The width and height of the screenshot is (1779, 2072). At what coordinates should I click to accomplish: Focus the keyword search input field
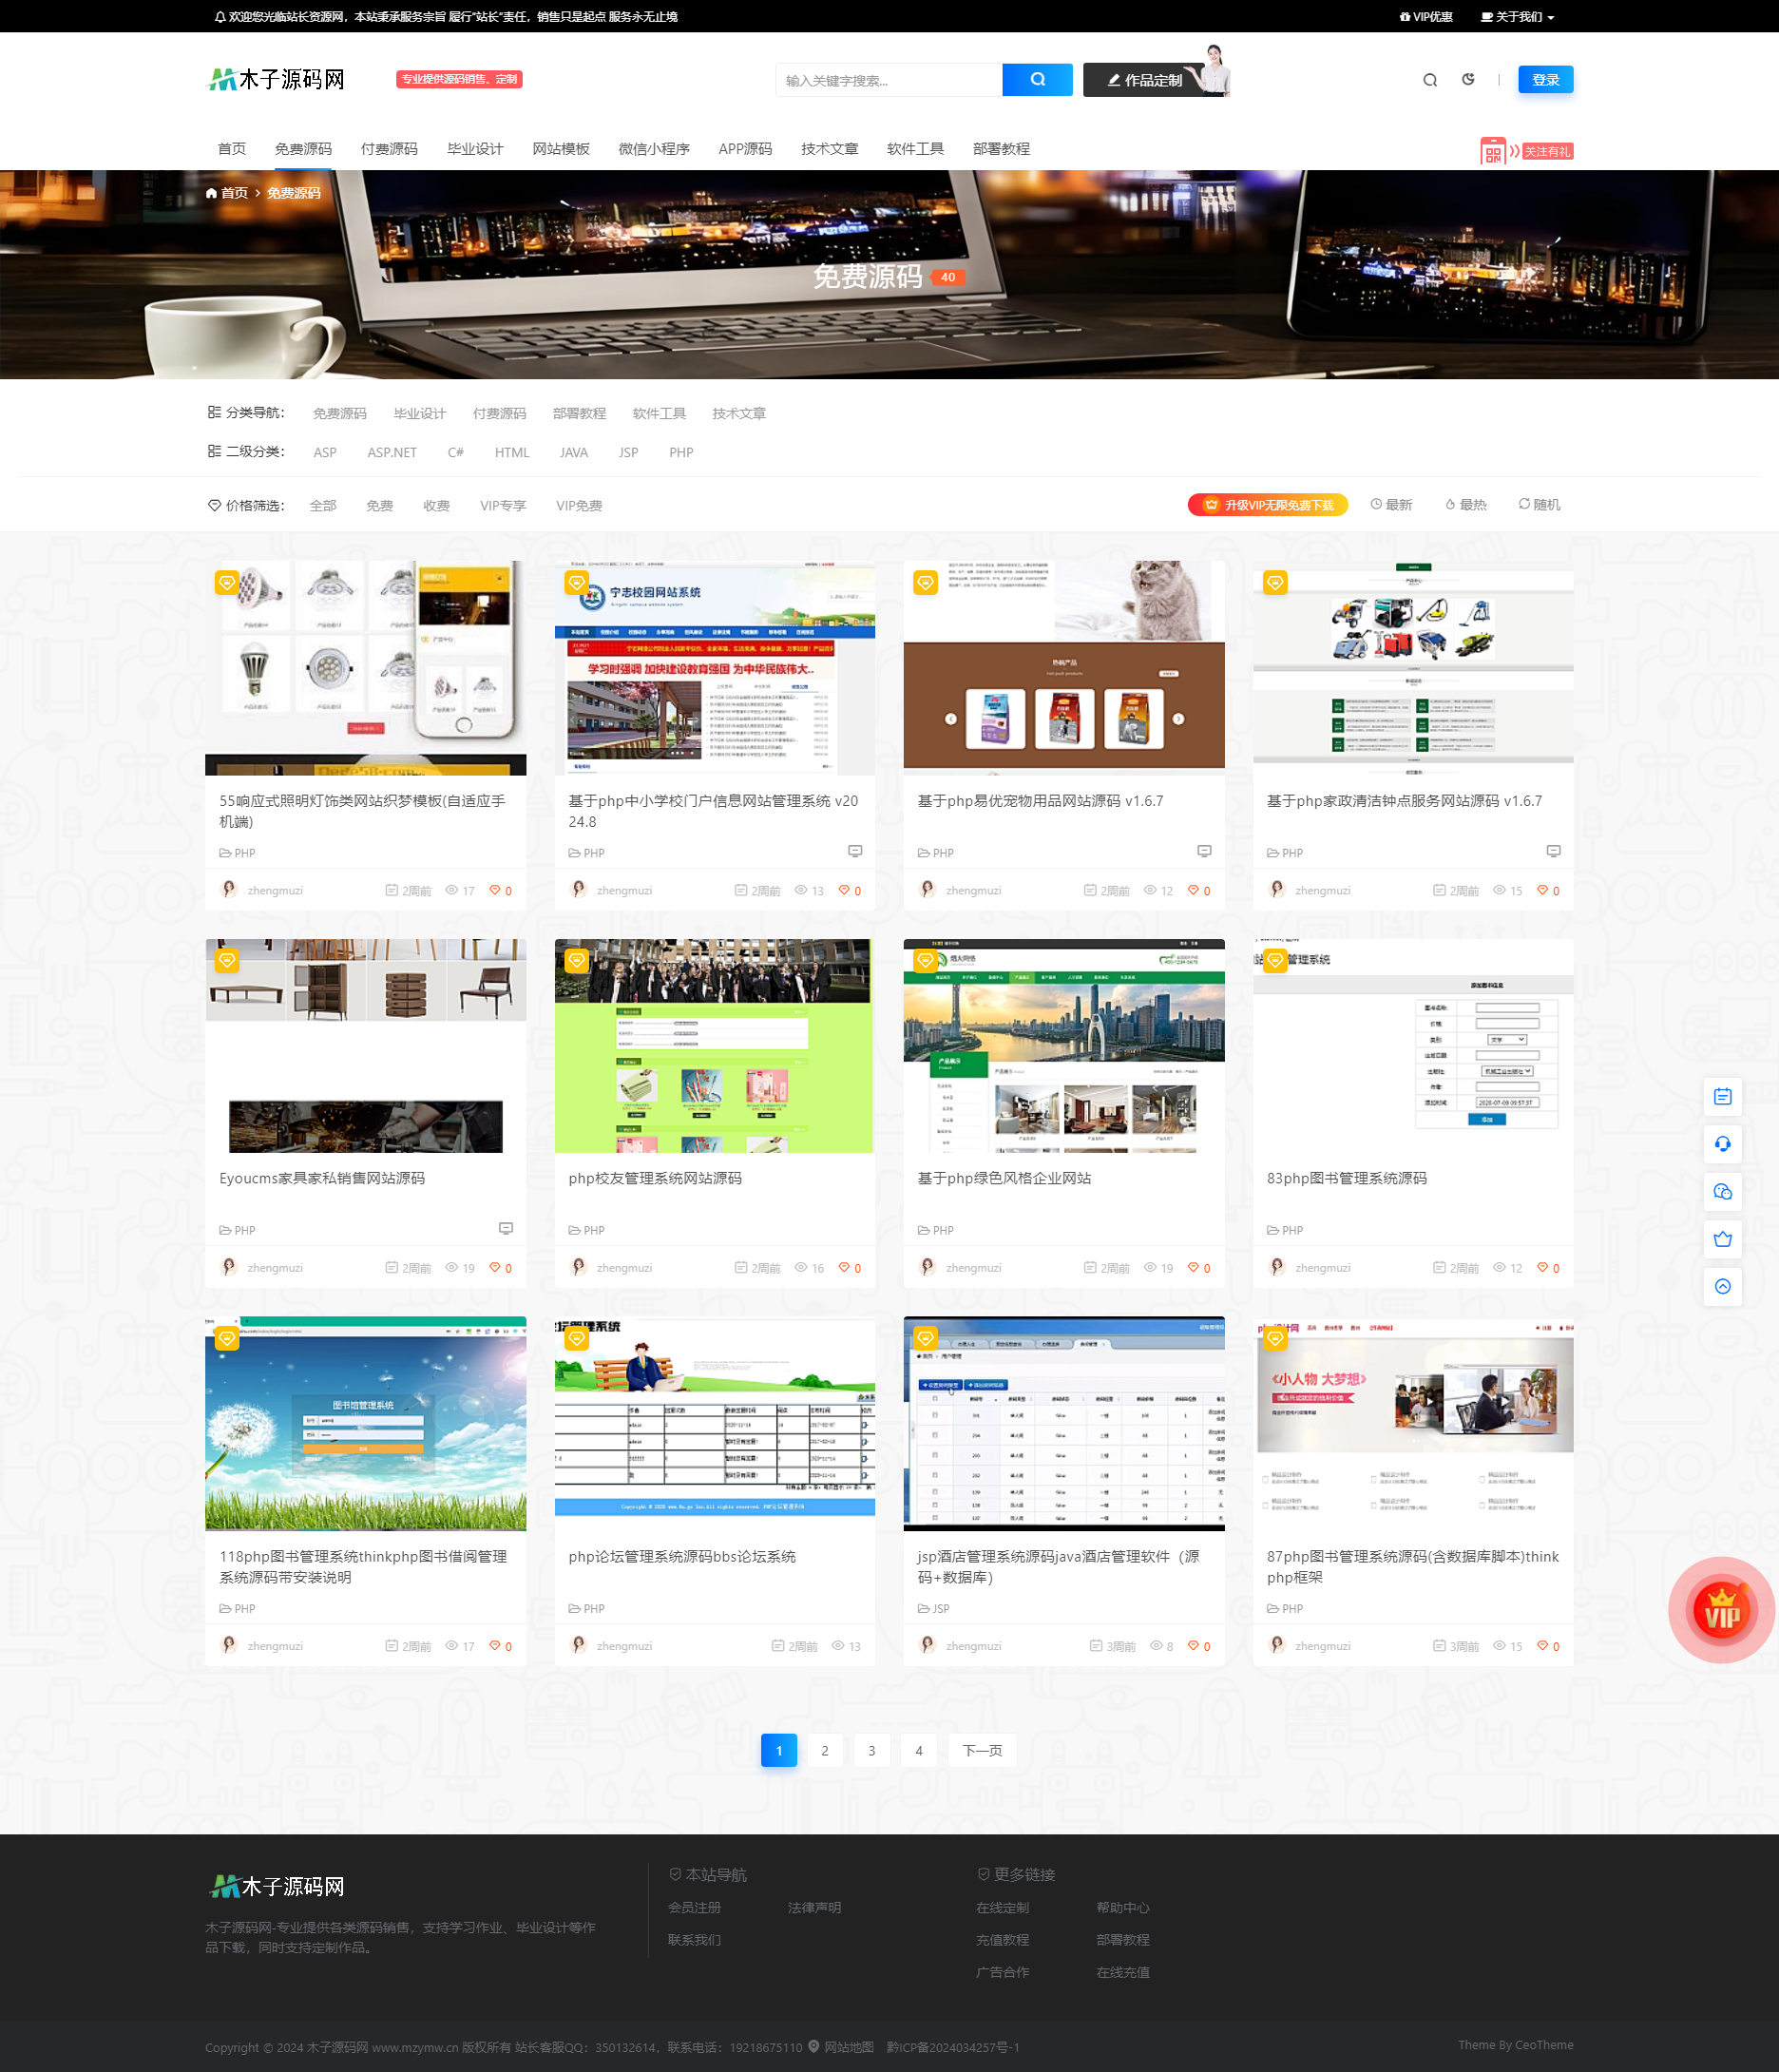889,80
